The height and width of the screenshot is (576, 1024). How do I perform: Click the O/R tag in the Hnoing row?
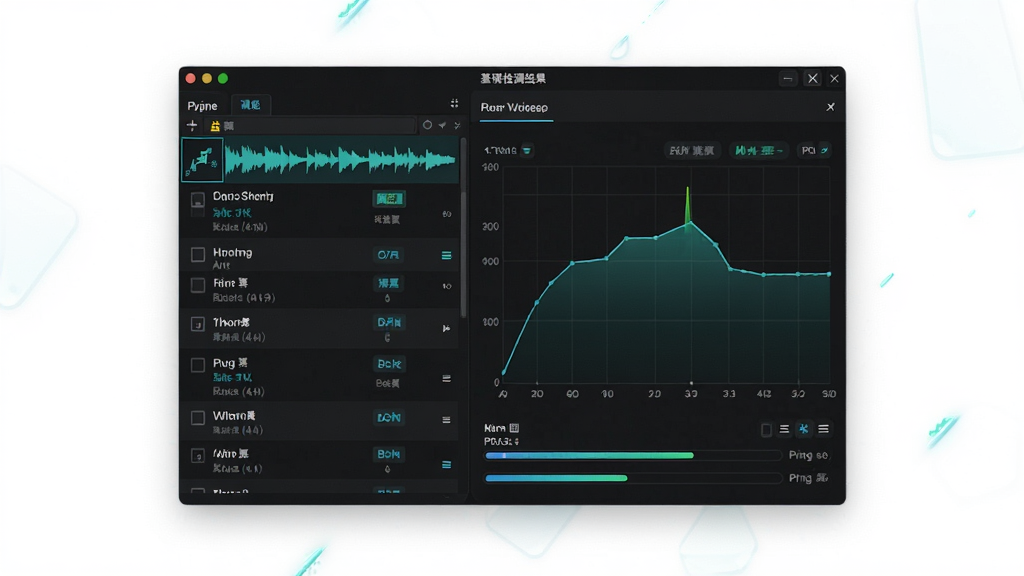click(x=388, y=255)
